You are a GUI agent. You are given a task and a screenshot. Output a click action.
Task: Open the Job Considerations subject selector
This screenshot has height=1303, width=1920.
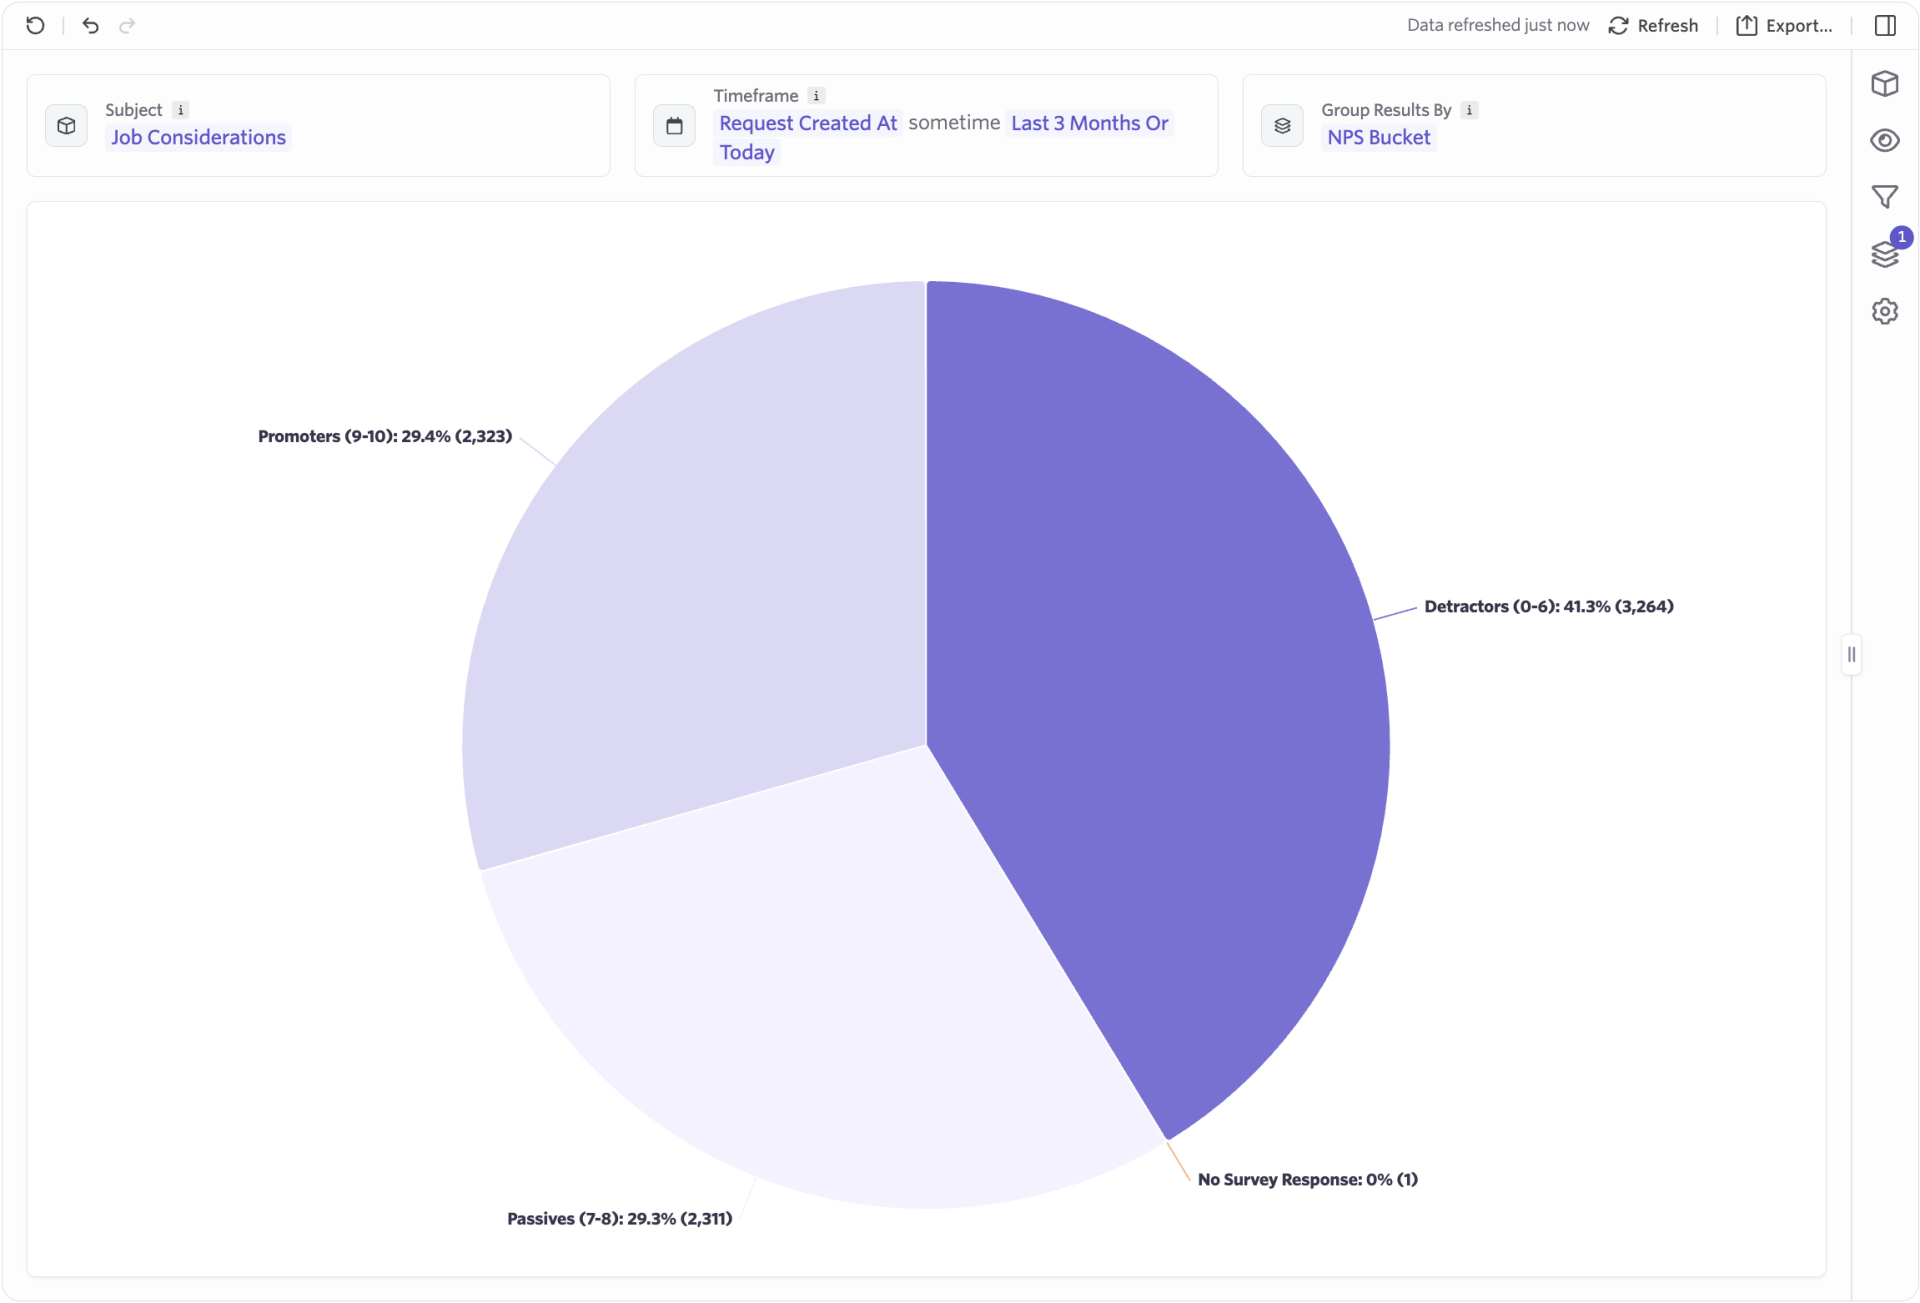198,137
